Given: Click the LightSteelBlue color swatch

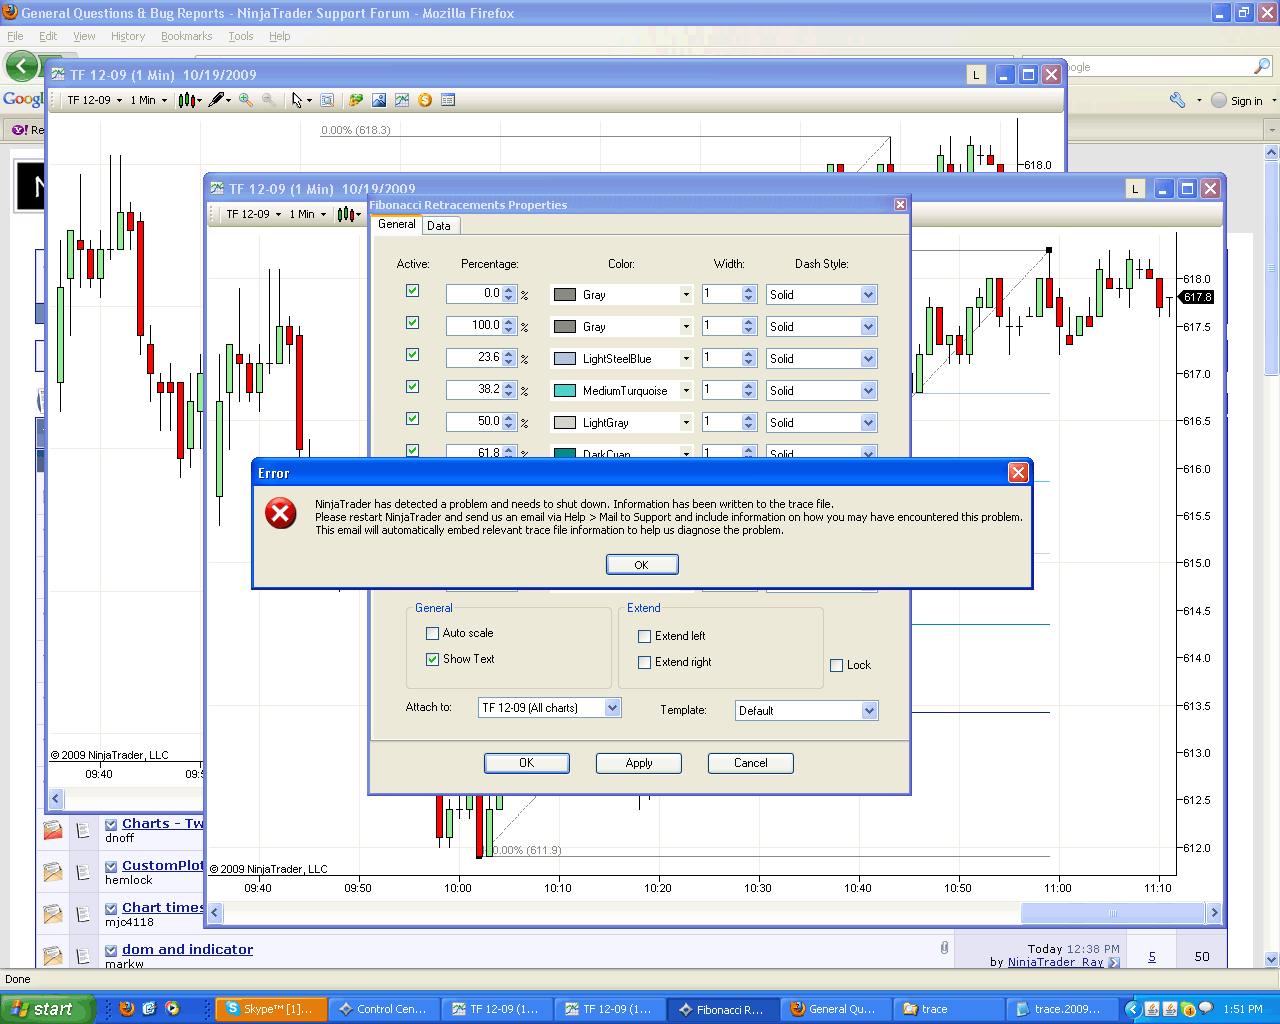Looking at the screenshot, I should tap(565, 359).
